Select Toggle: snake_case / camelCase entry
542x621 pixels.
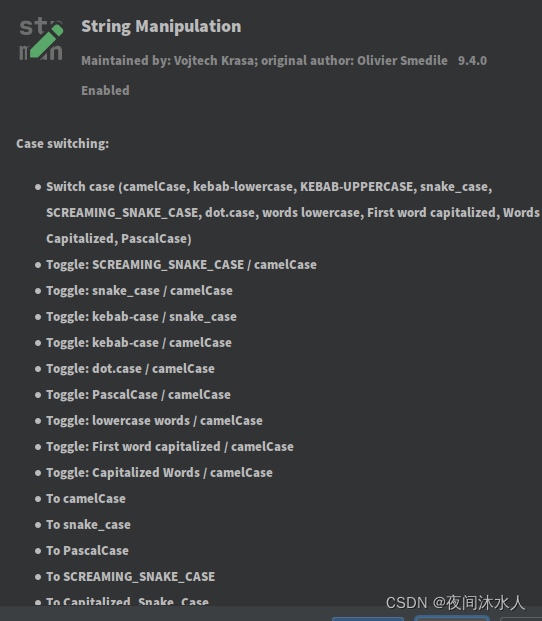139,291
